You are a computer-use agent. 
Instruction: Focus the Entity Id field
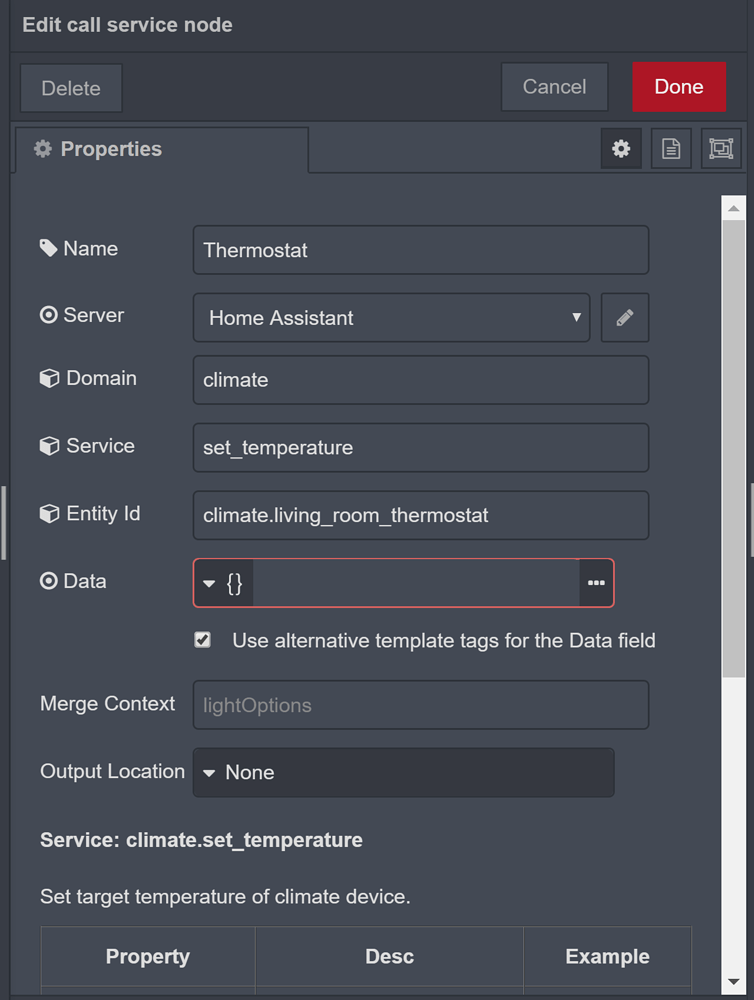421,515
